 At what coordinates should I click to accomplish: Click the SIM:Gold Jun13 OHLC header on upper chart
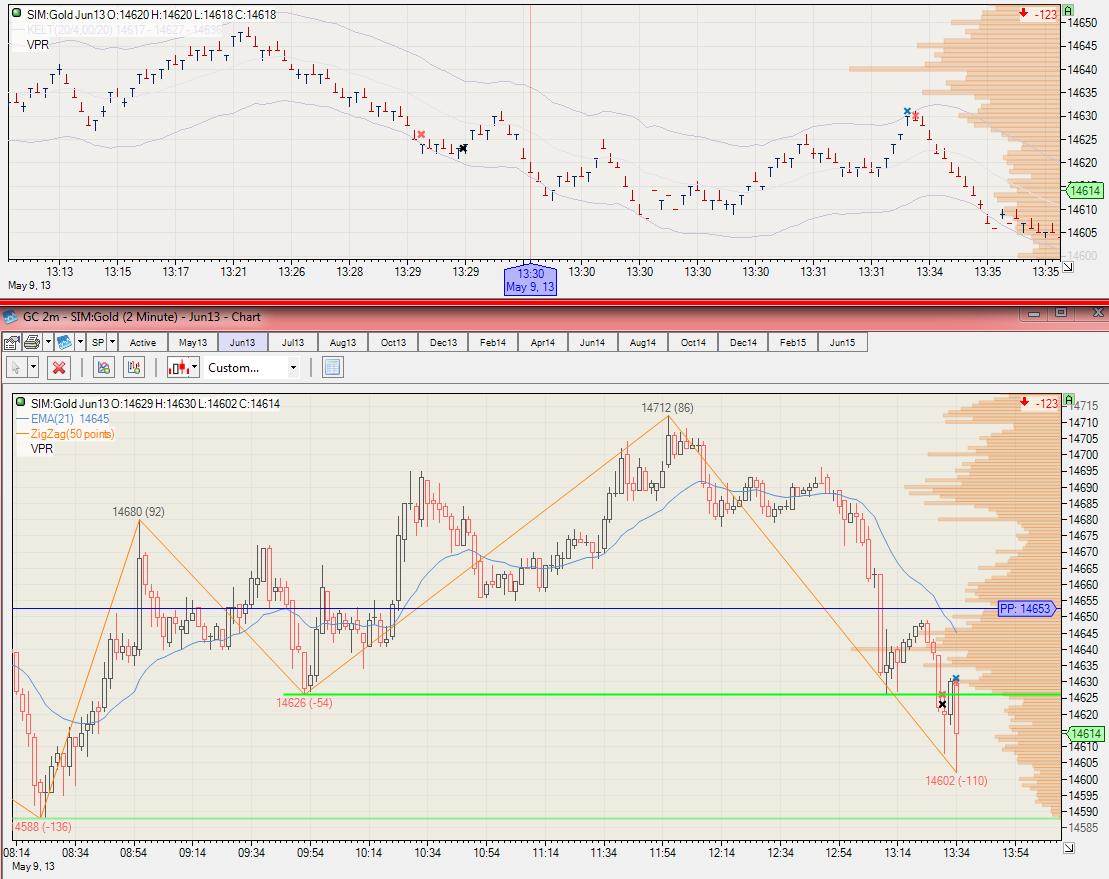[151, 14]
